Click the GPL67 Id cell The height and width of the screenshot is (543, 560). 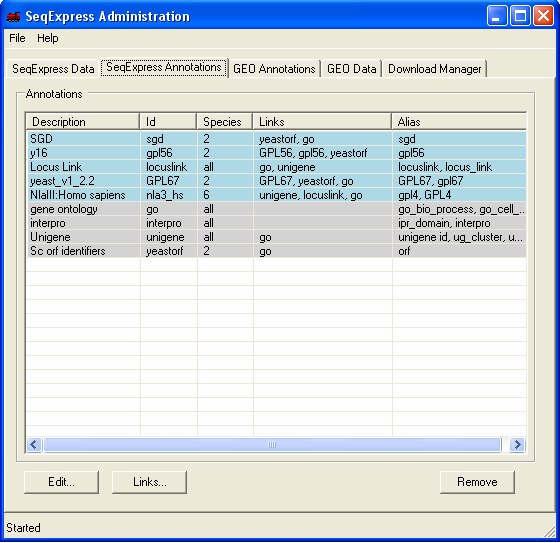coord(169,181)
